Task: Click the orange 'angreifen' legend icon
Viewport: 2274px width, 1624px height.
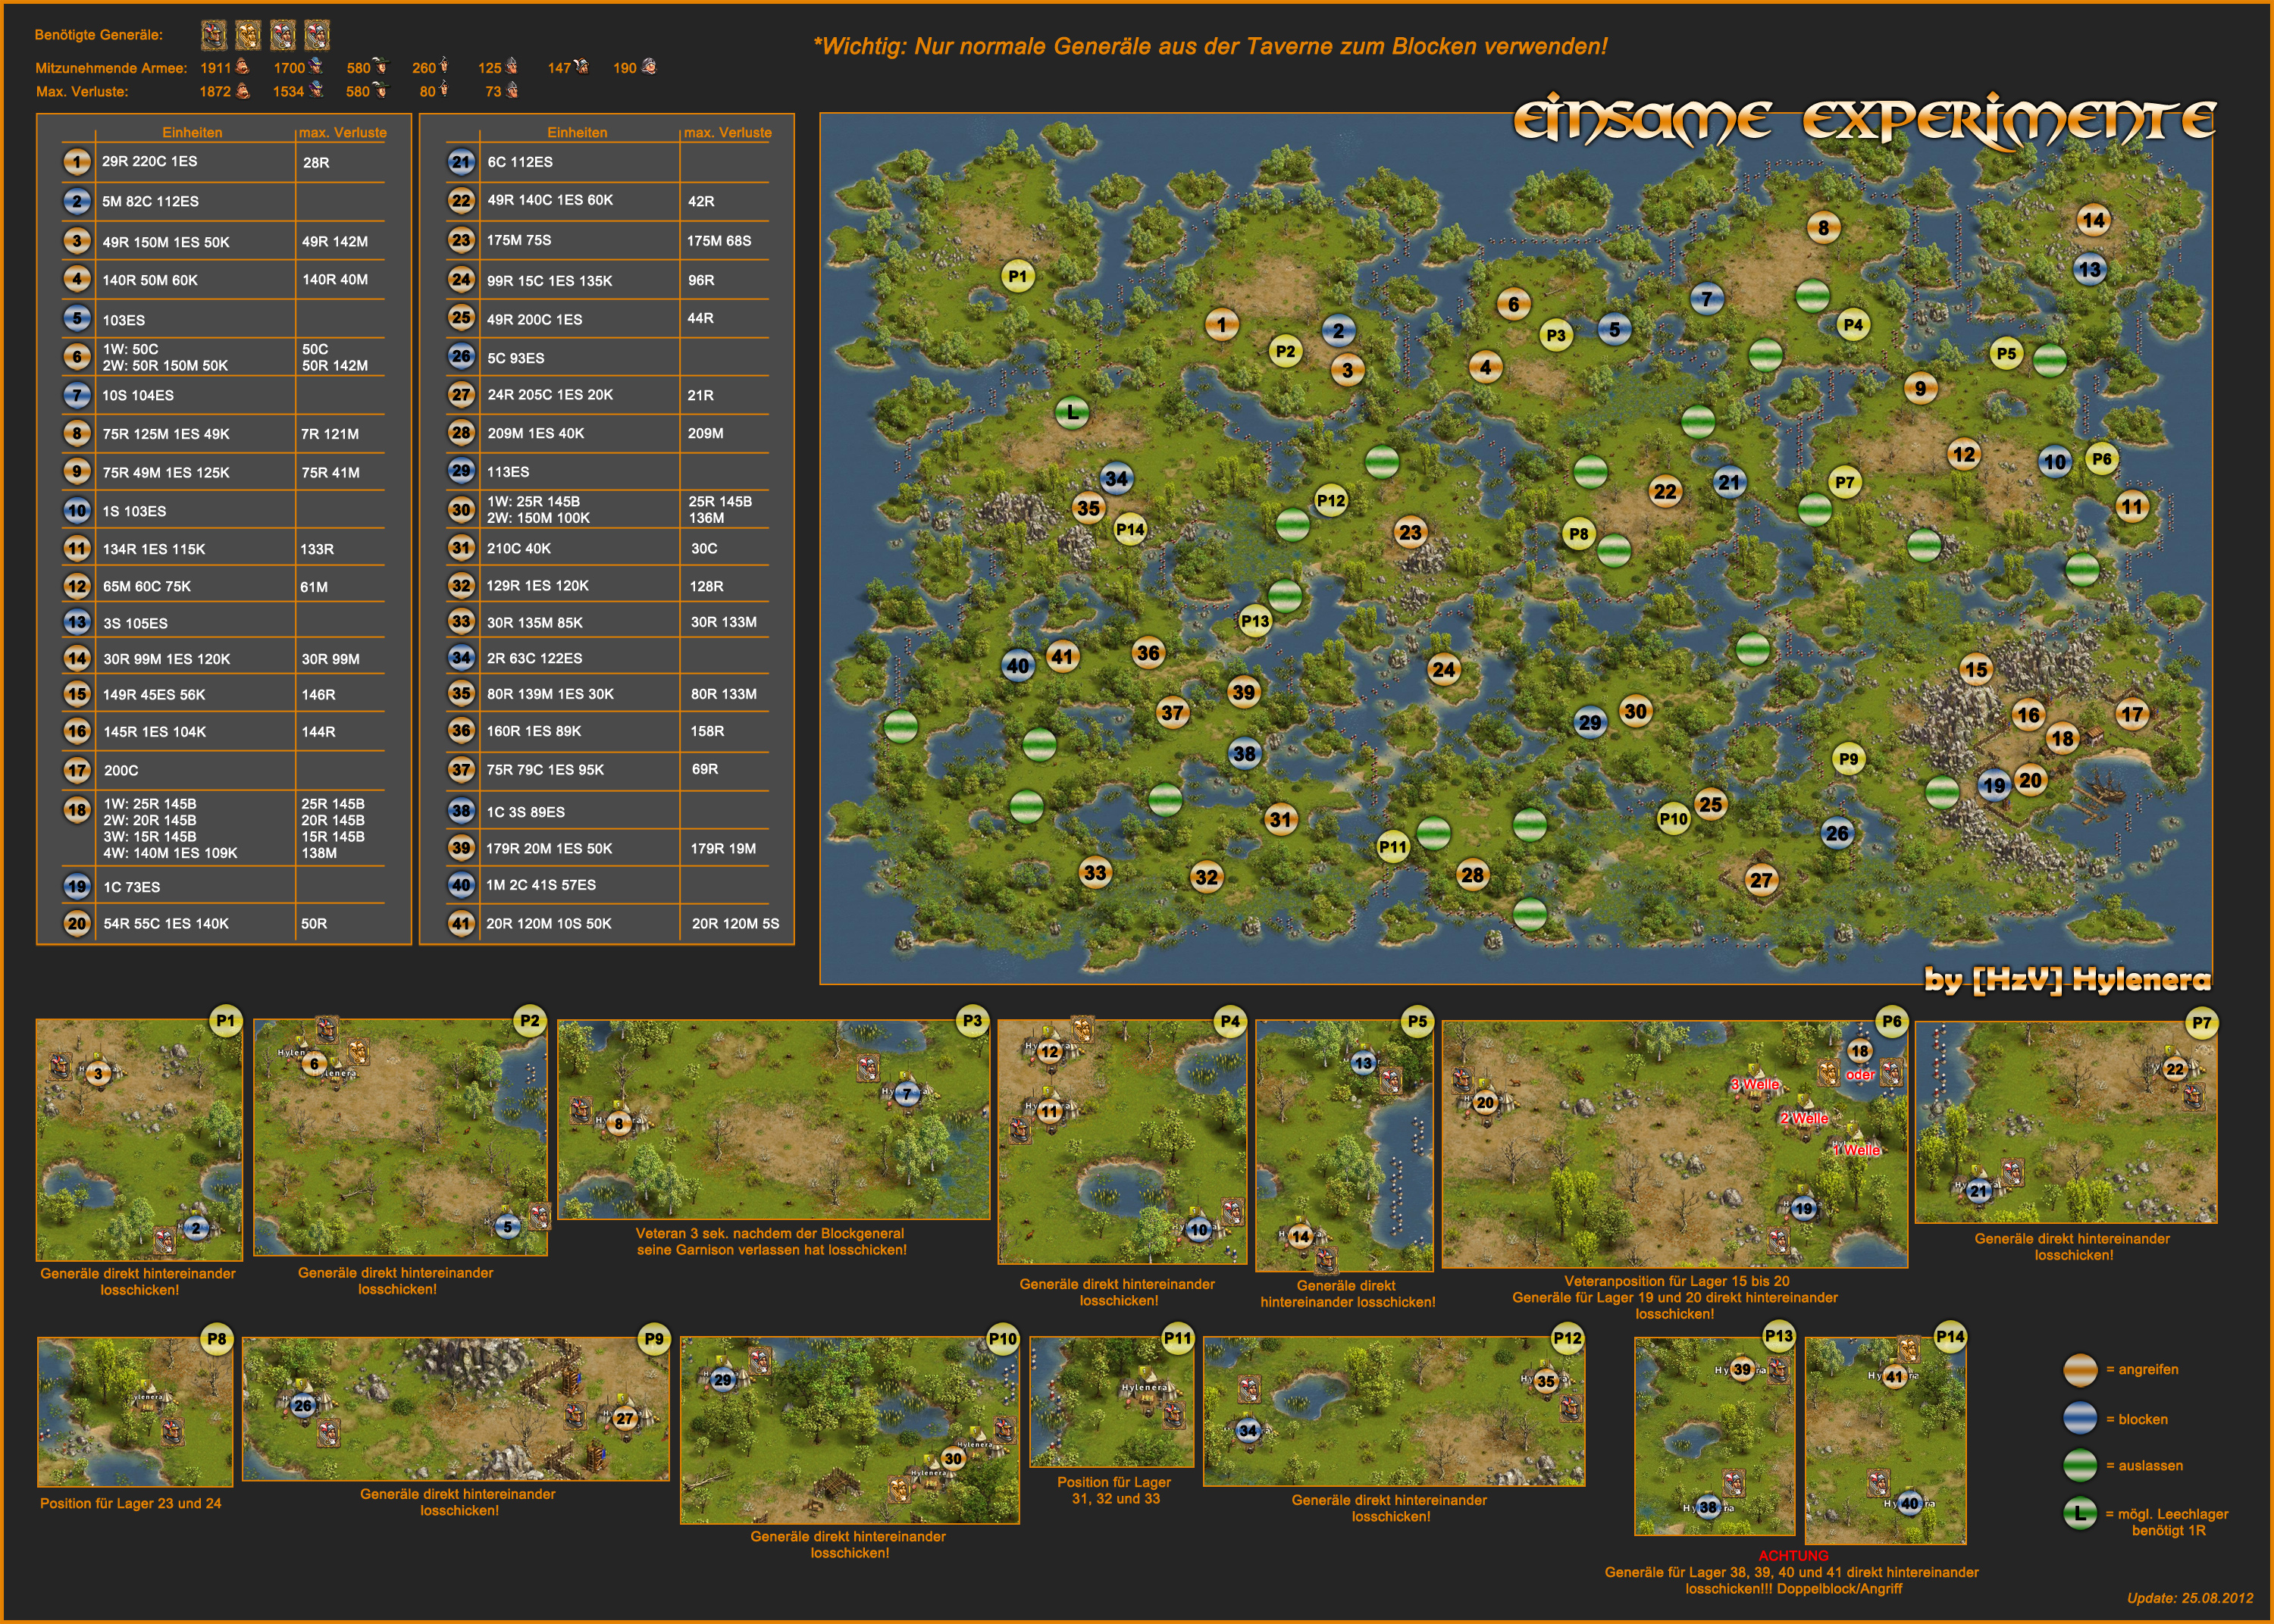Action: (2080, 1370)
